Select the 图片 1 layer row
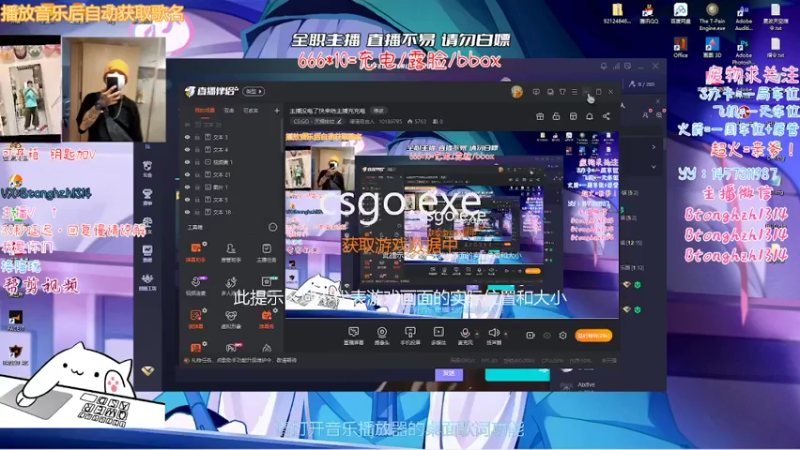The width and height of the screenshot is (800, 450). click(232, 187)
